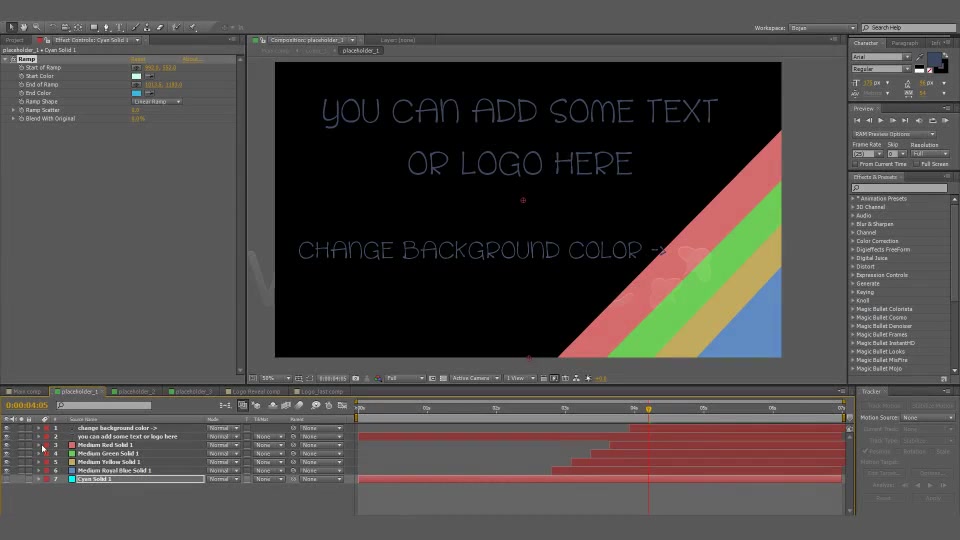Select the Eraser tool
The width and height of the screenshot is (960, 540).
pyautogui.click(x=160, y=27)
